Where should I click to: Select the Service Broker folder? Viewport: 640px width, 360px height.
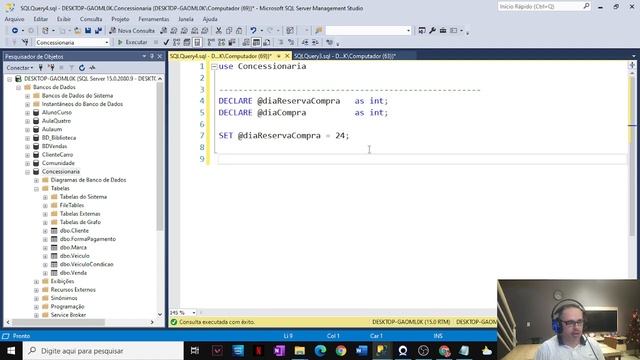tap(68, 315)
